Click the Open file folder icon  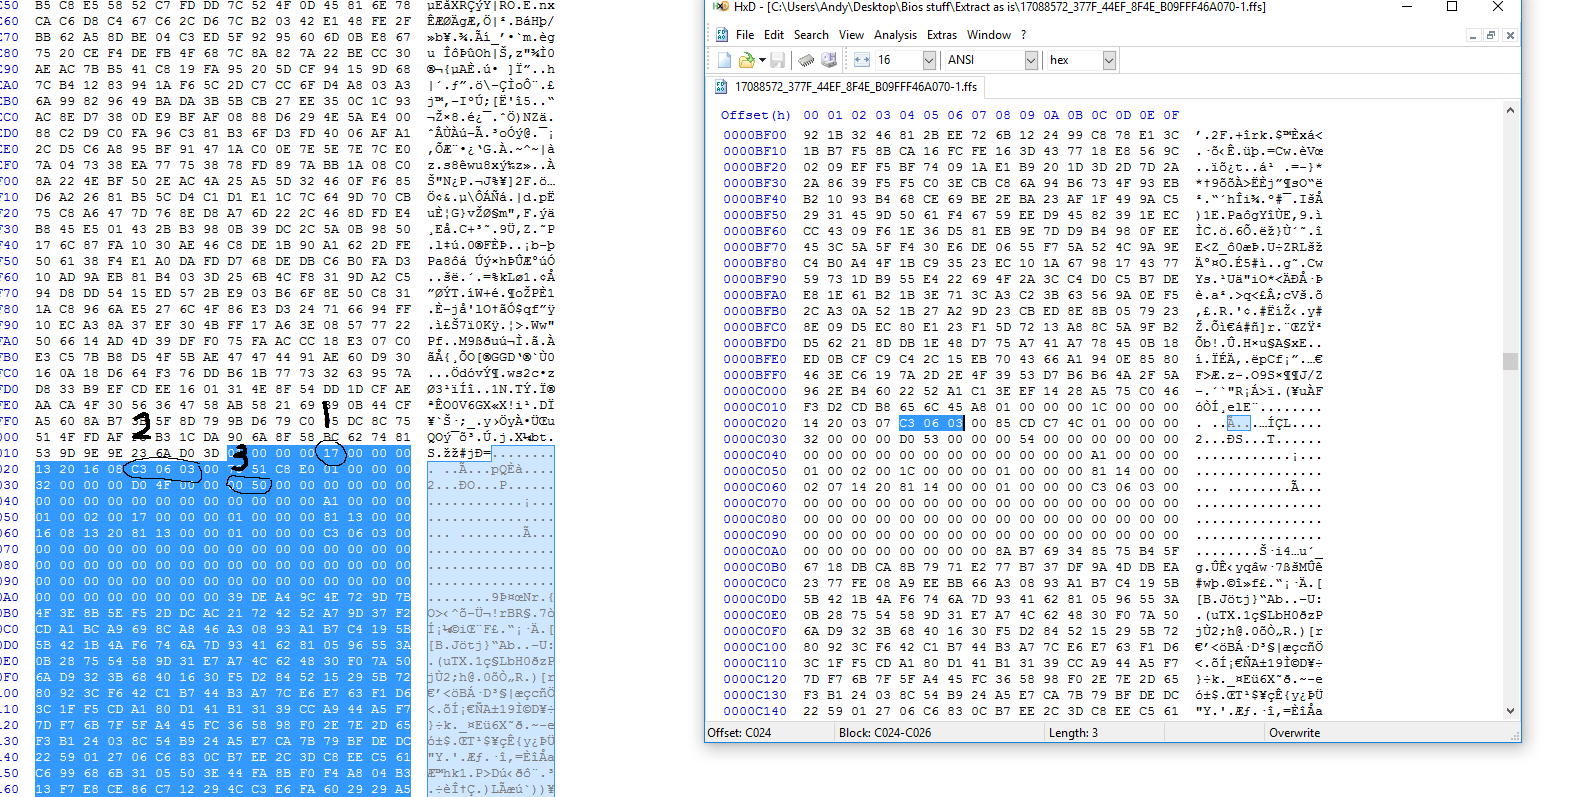click(x=745, y=60)
